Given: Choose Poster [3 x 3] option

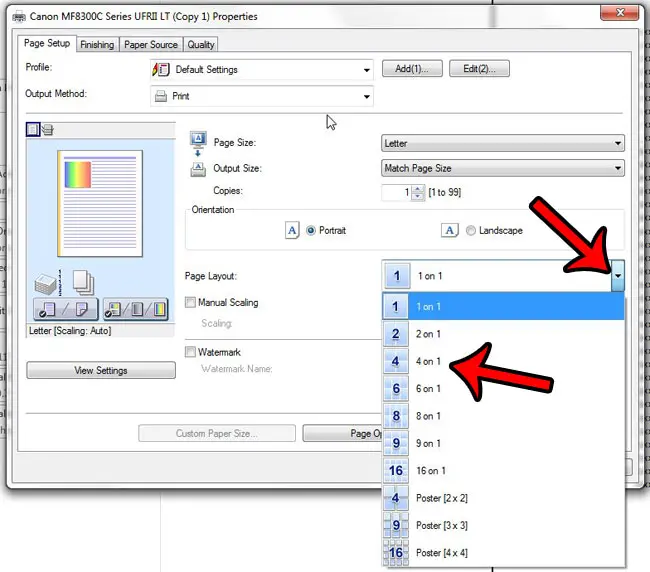Looking at the screenshot, I should (503, 526).
